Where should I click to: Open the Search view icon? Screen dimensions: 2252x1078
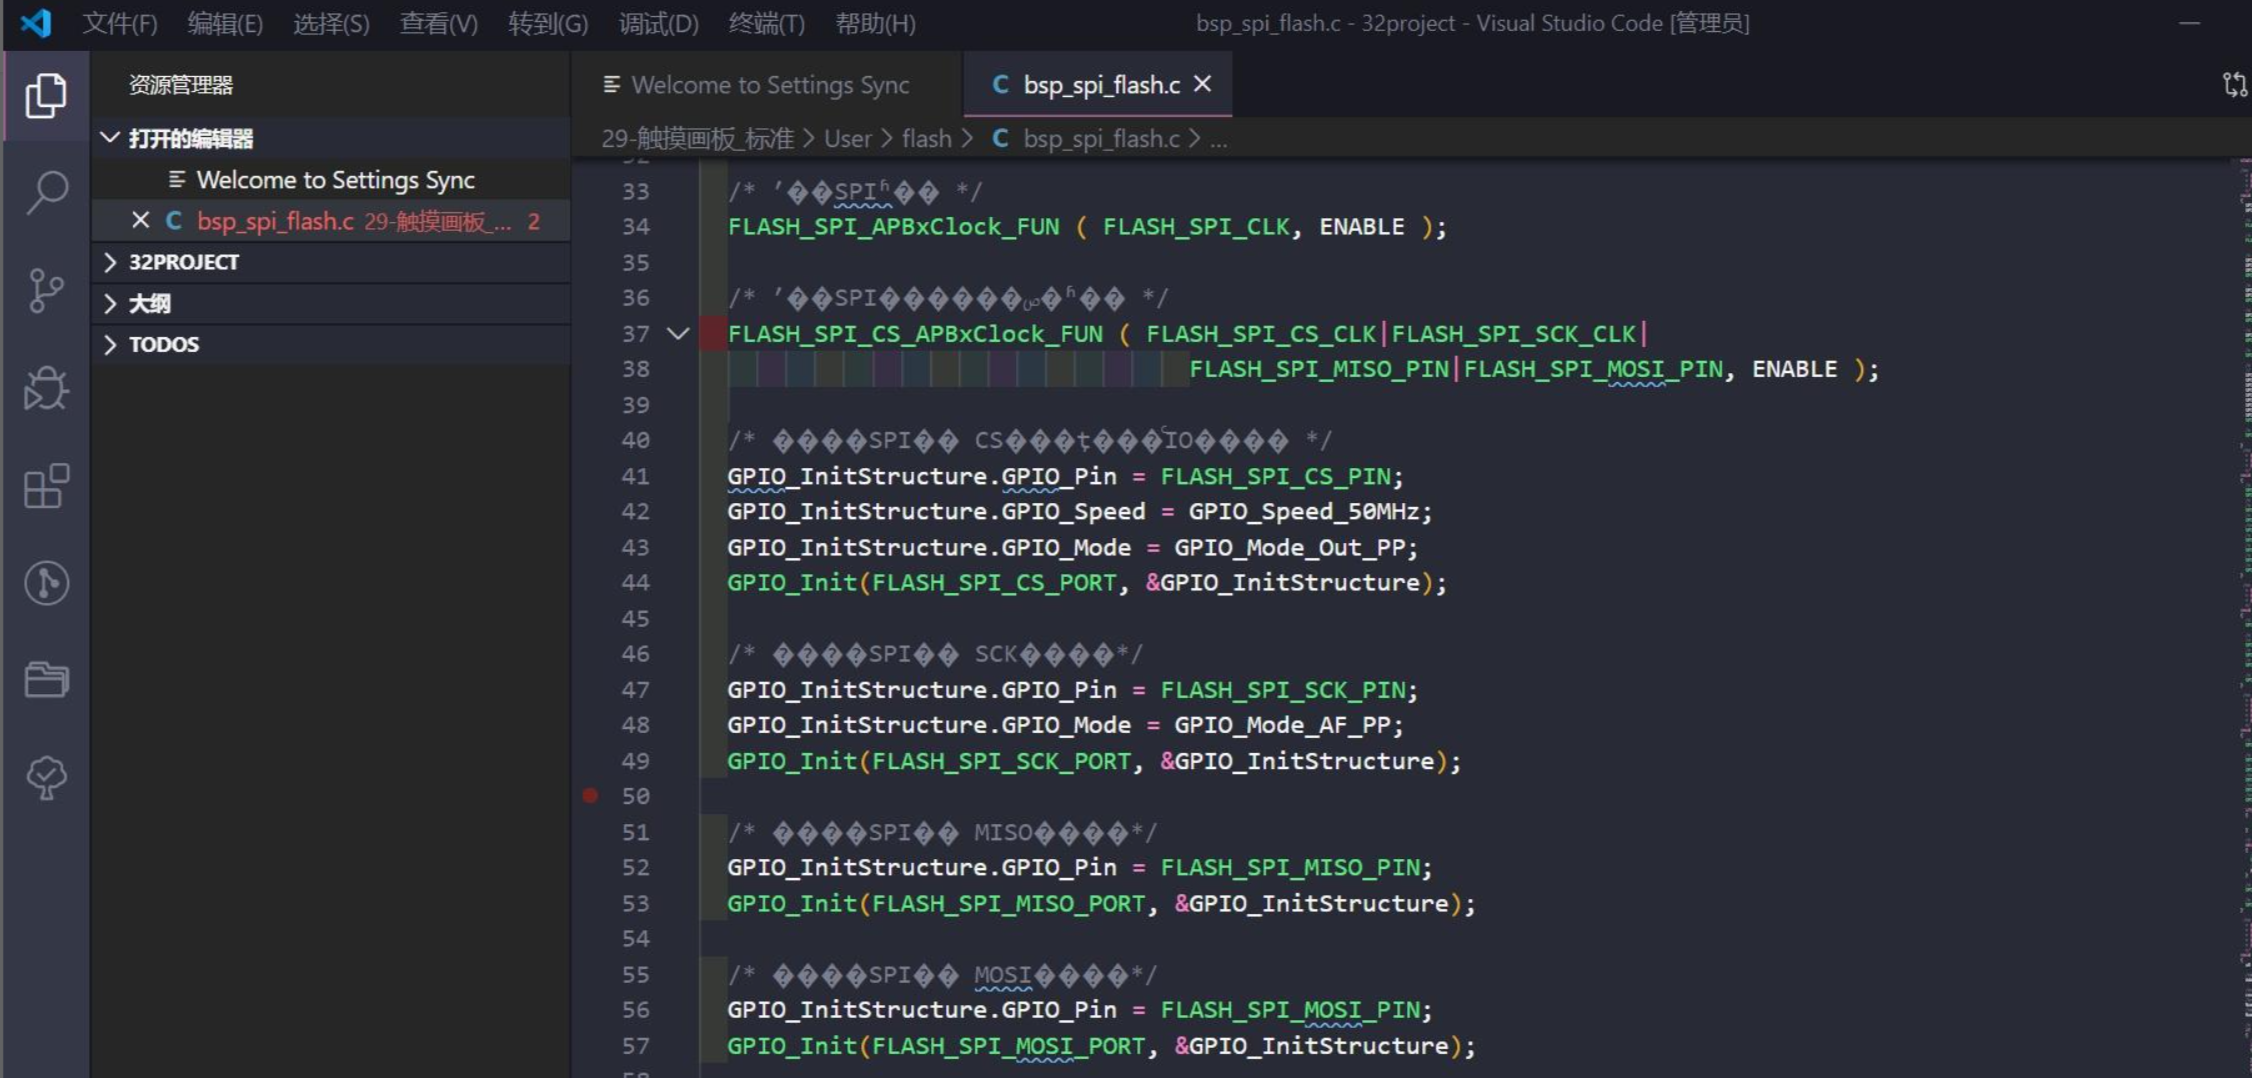(46, 192)
